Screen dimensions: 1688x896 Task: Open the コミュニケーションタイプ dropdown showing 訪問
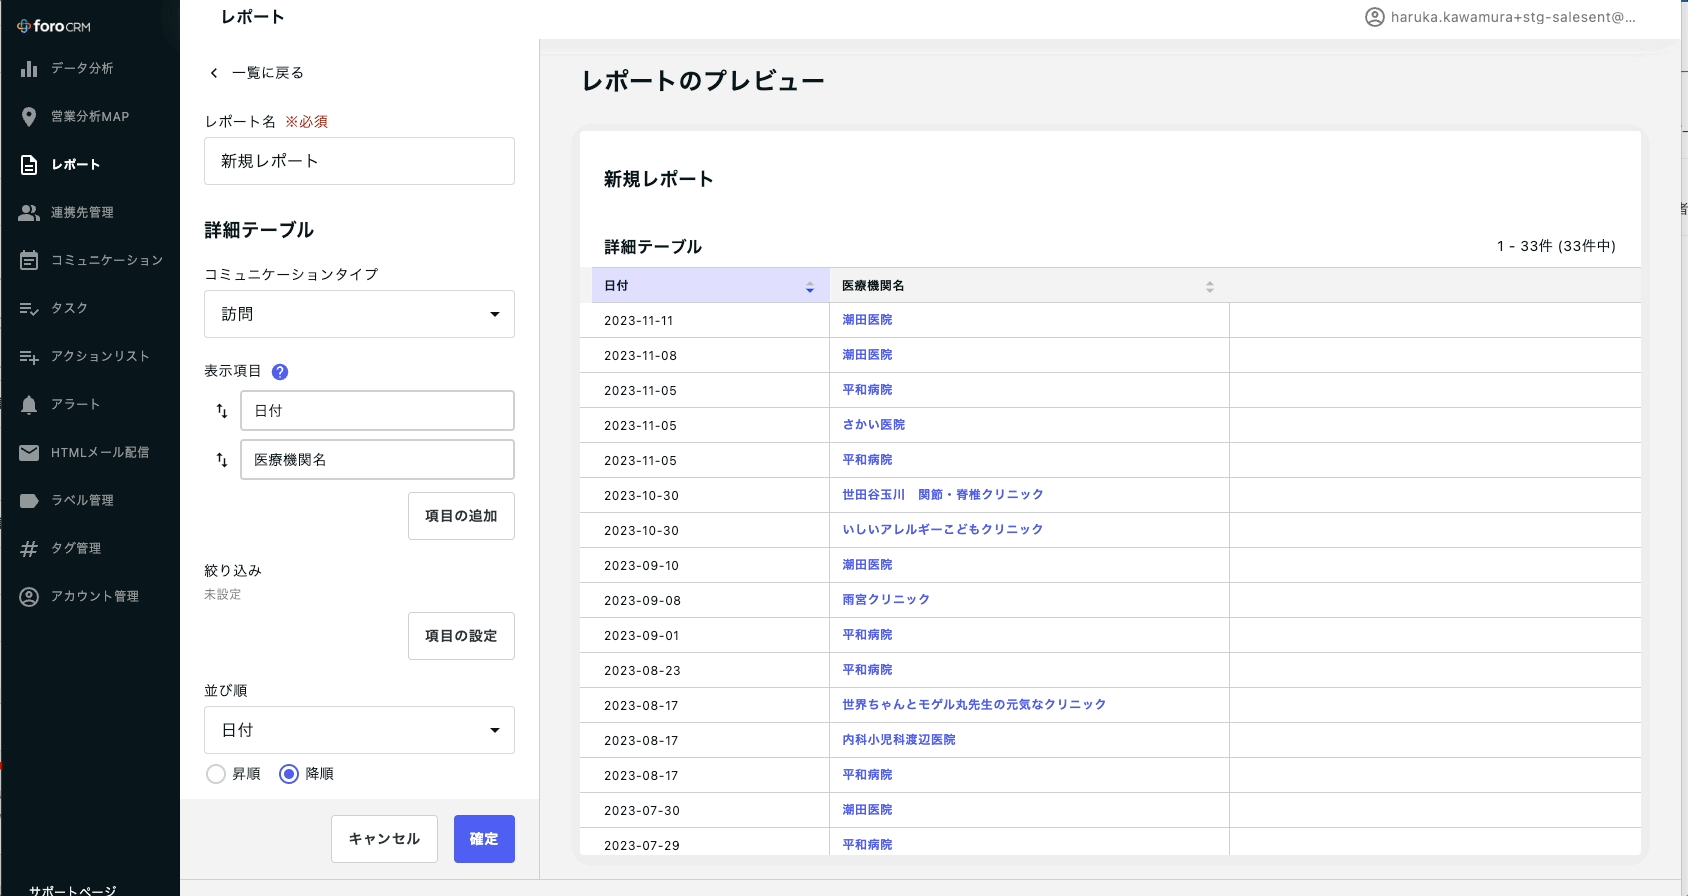tap(359, 314)
